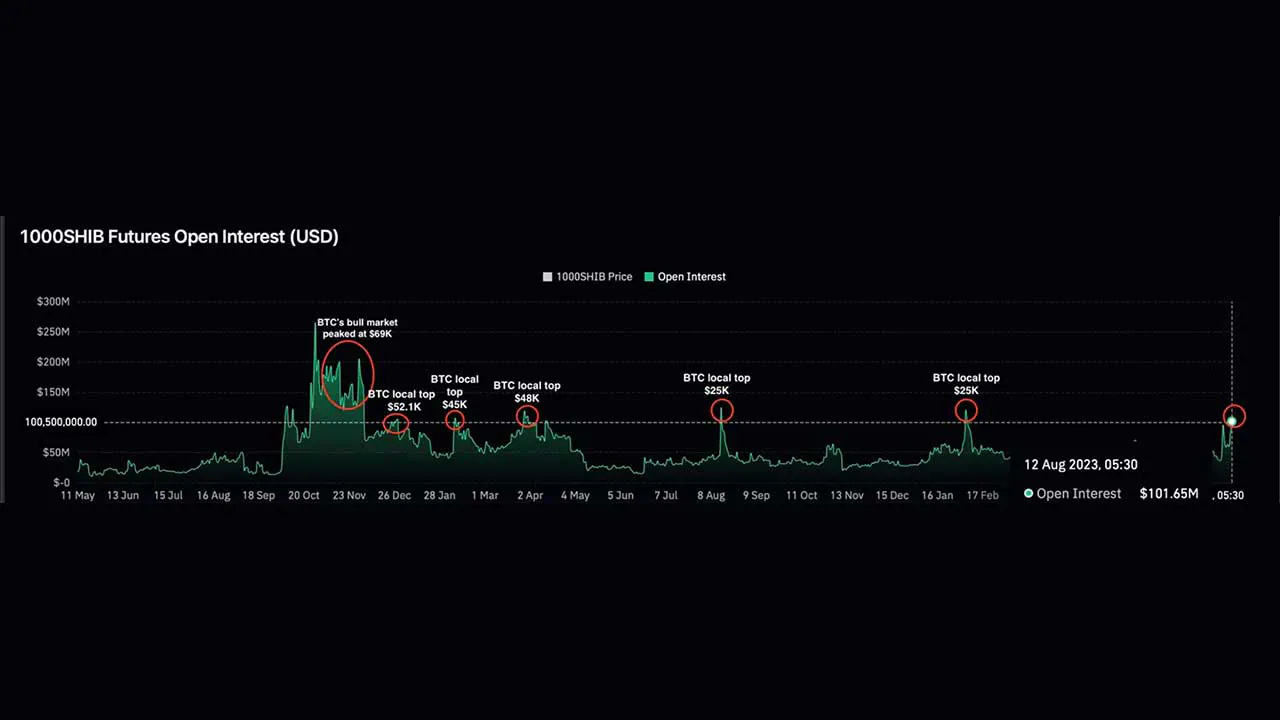Select the $250M y-axis label
This screenshot has height=720, width=1280.
point(52,332)
